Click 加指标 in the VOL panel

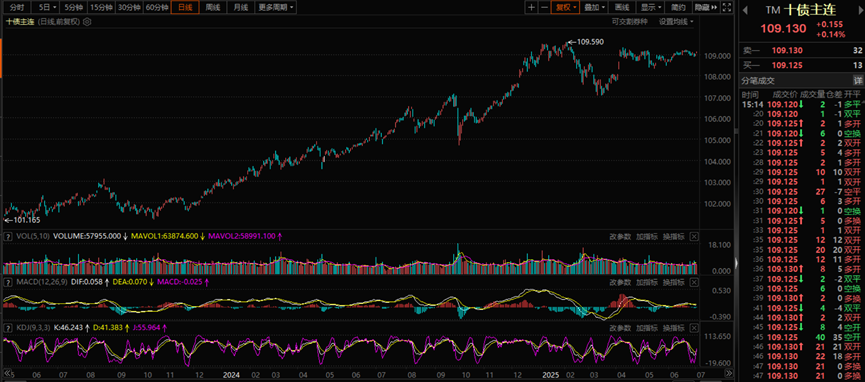pyautogui.click(x=647, y=236)
